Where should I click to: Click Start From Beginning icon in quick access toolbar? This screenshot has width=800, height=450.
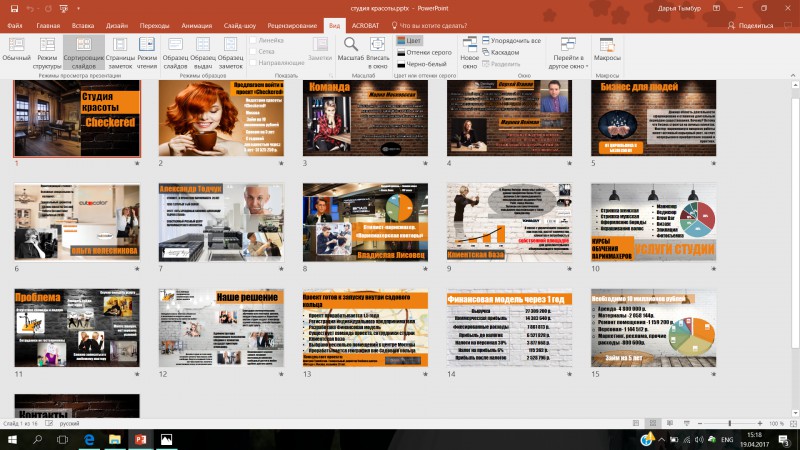pyautogui.click(x=64, y=8)
